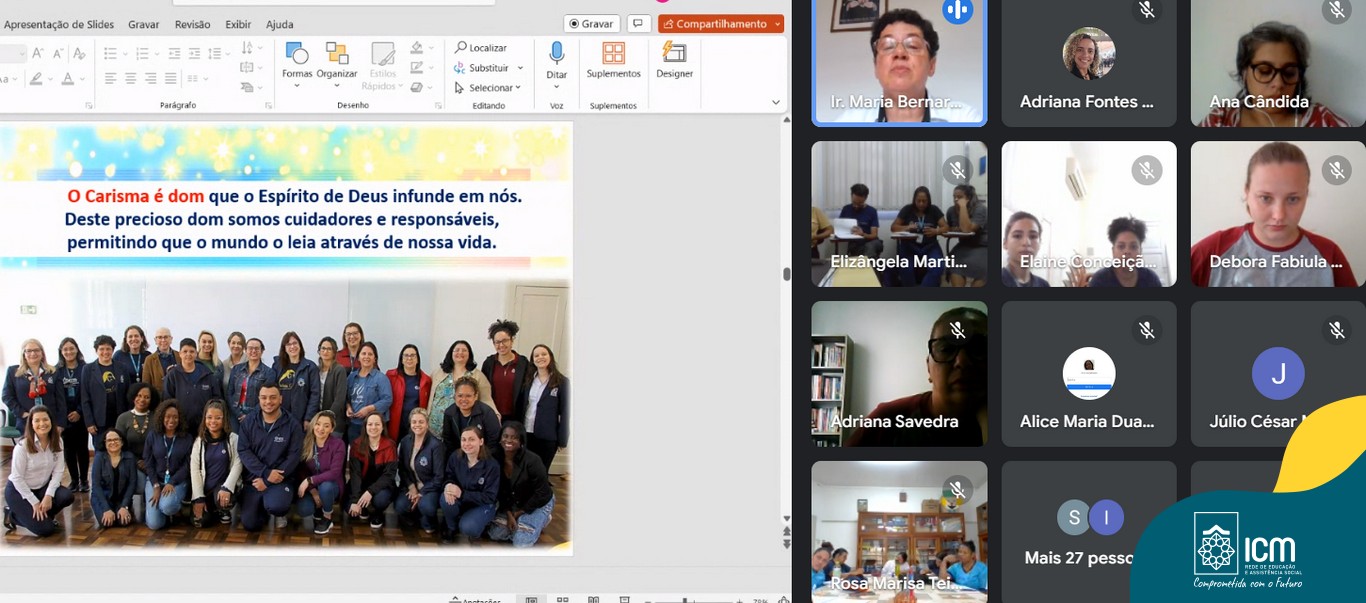Screen dimensions: 1366x603
Task: Toggle mute icon on Ana Cândida tile
Action: coord(1336,11)
